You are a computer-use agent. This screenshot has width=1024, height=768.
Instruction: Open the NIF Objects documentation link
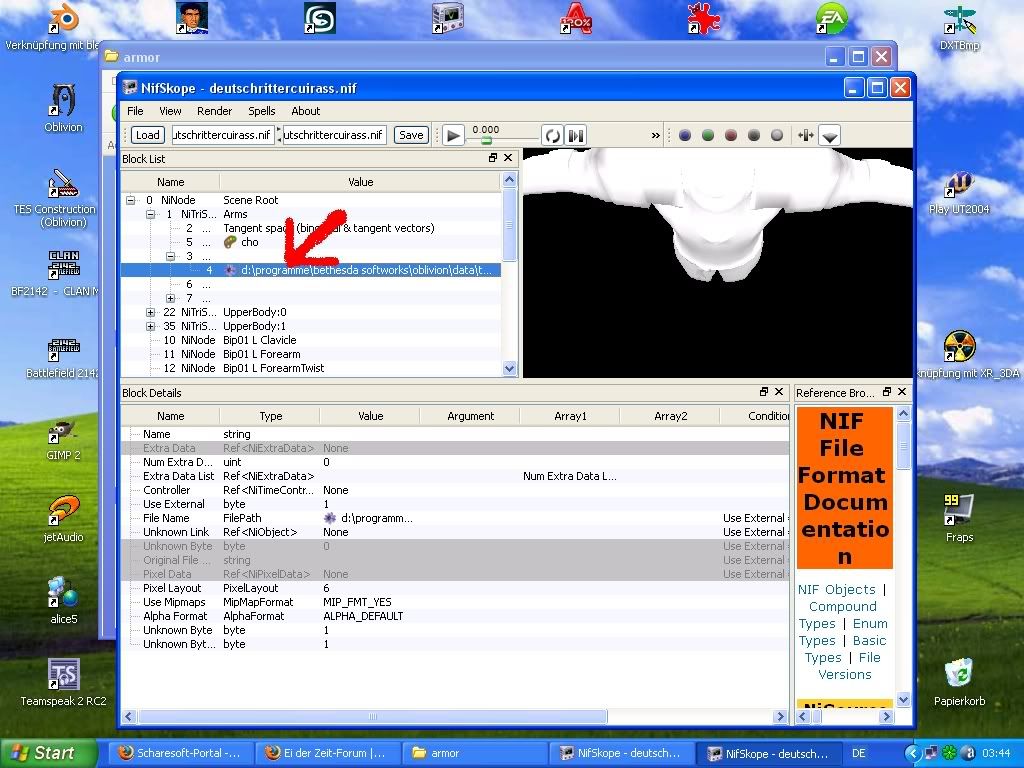836,590
